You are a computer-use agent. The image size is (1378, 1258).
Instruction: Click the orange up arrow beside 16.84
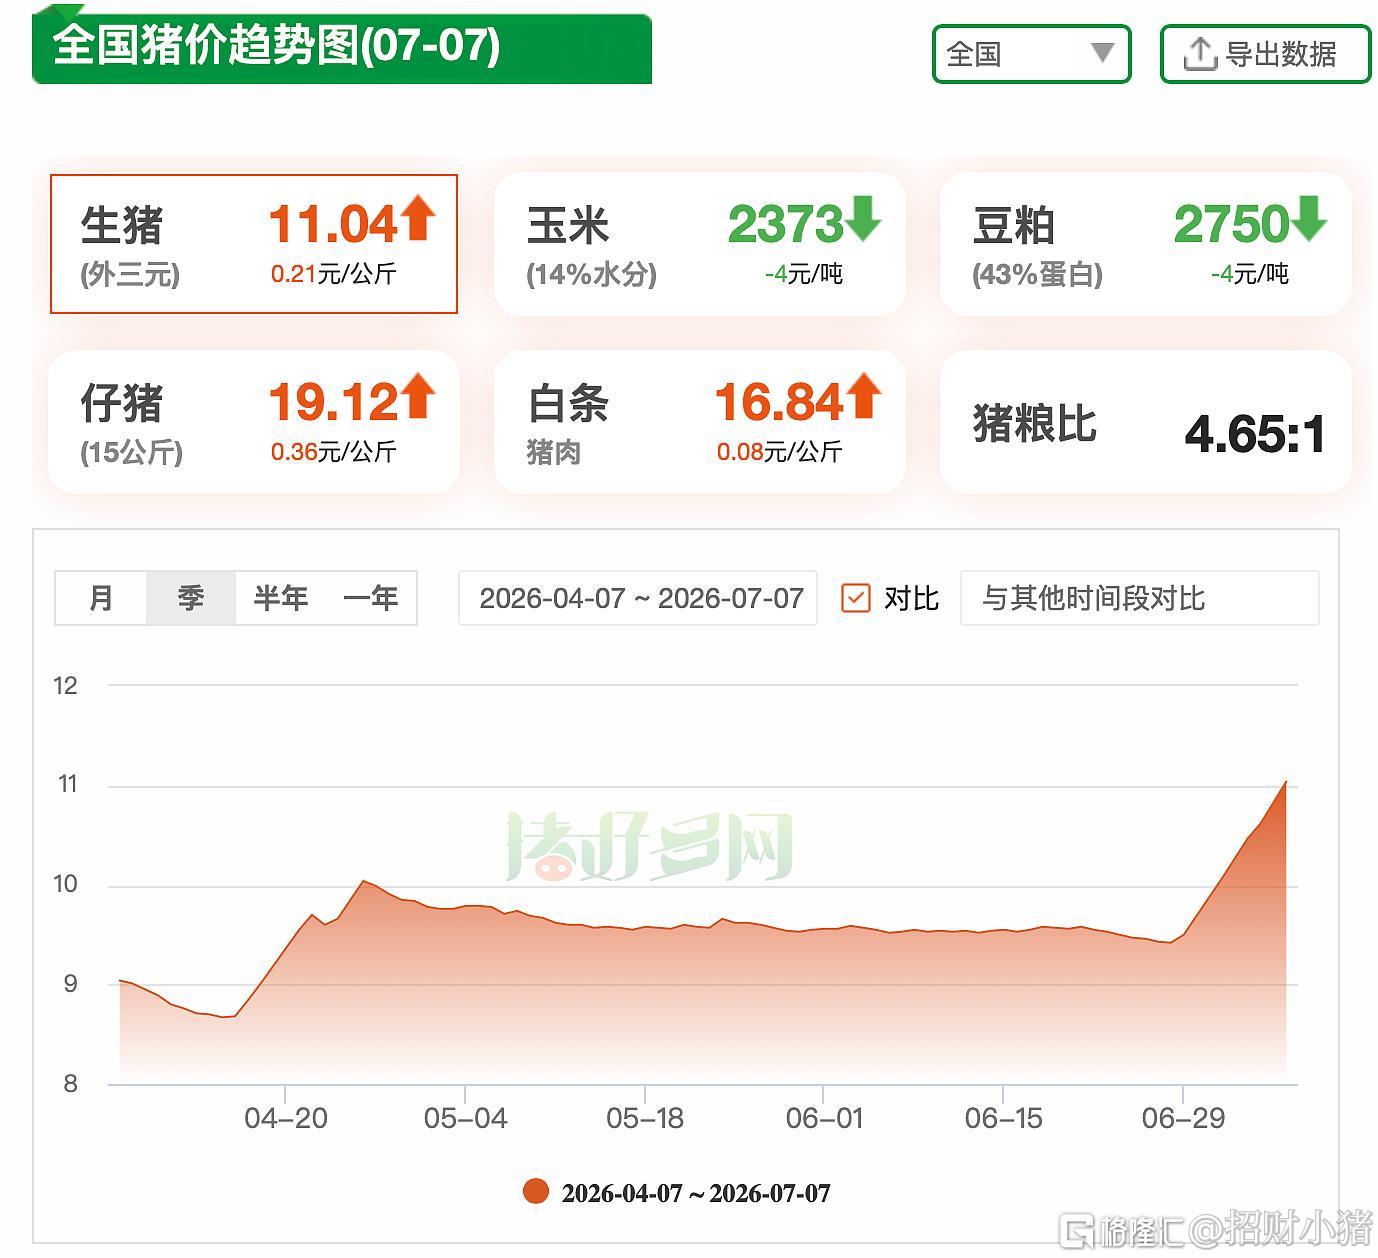click(x=864, y=396)
